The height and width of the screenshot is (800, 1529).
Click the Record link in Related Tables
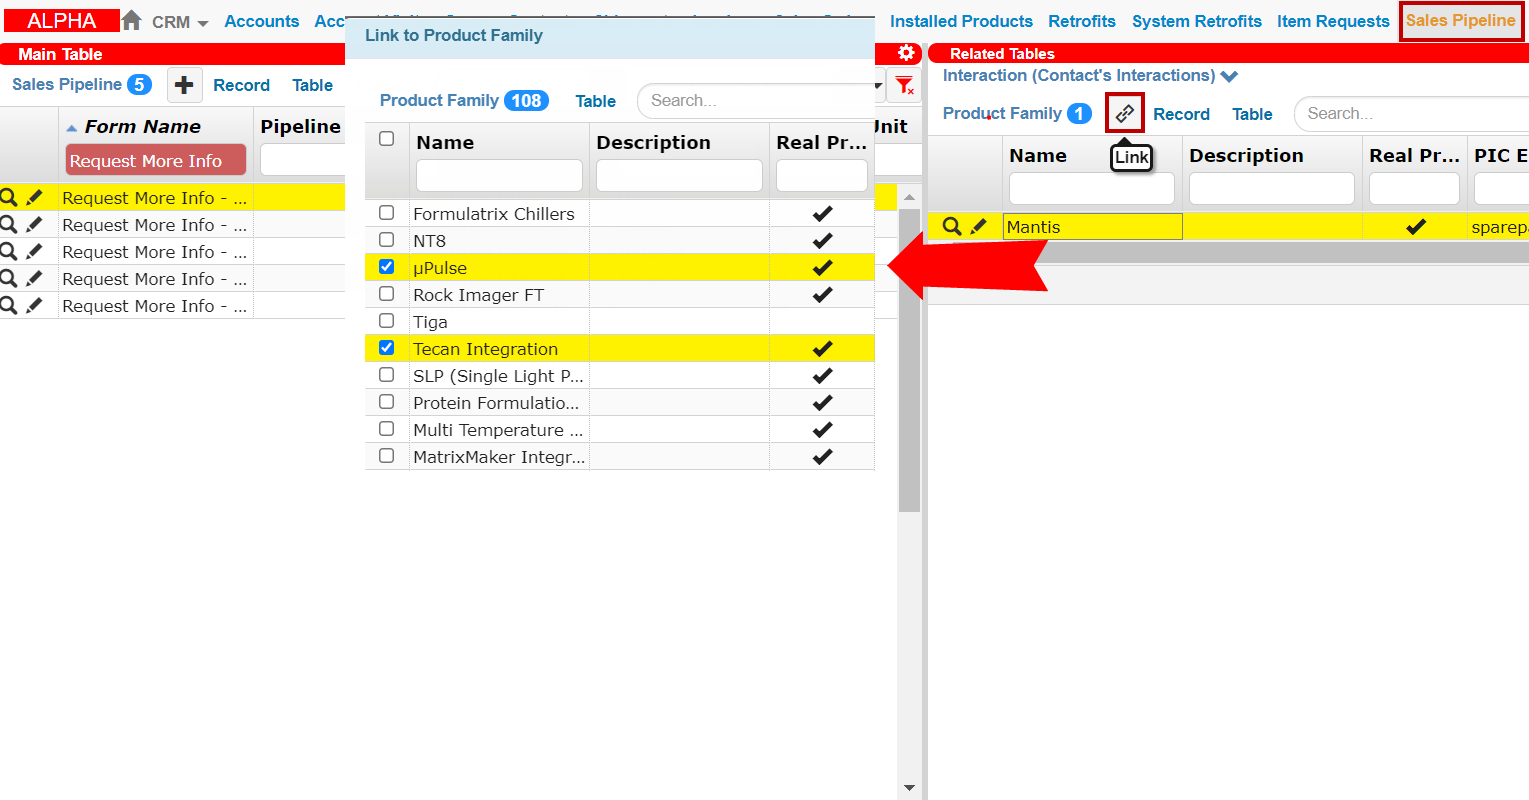pos(1181,114)
